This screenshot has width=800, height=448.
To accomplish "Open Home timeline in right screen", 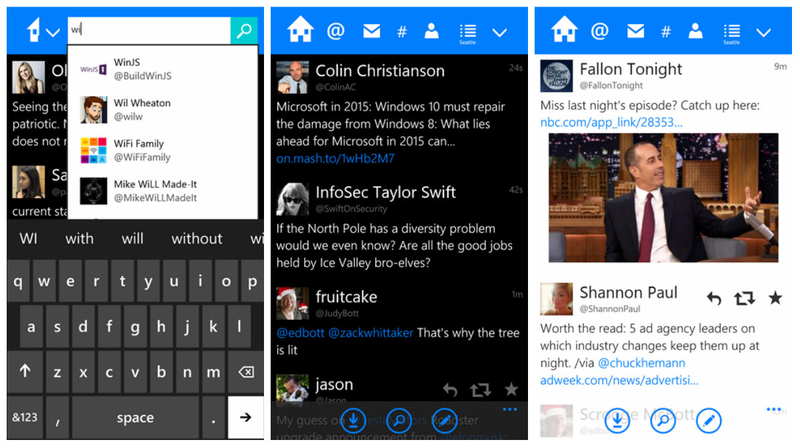I will (x=564, y=30).
